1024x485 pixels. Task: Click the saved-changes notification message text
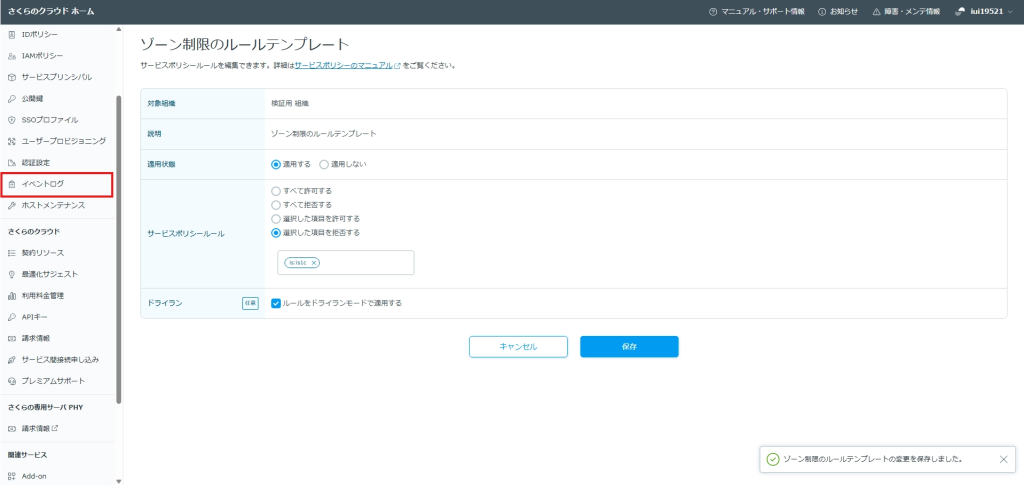tap(872, 459)
